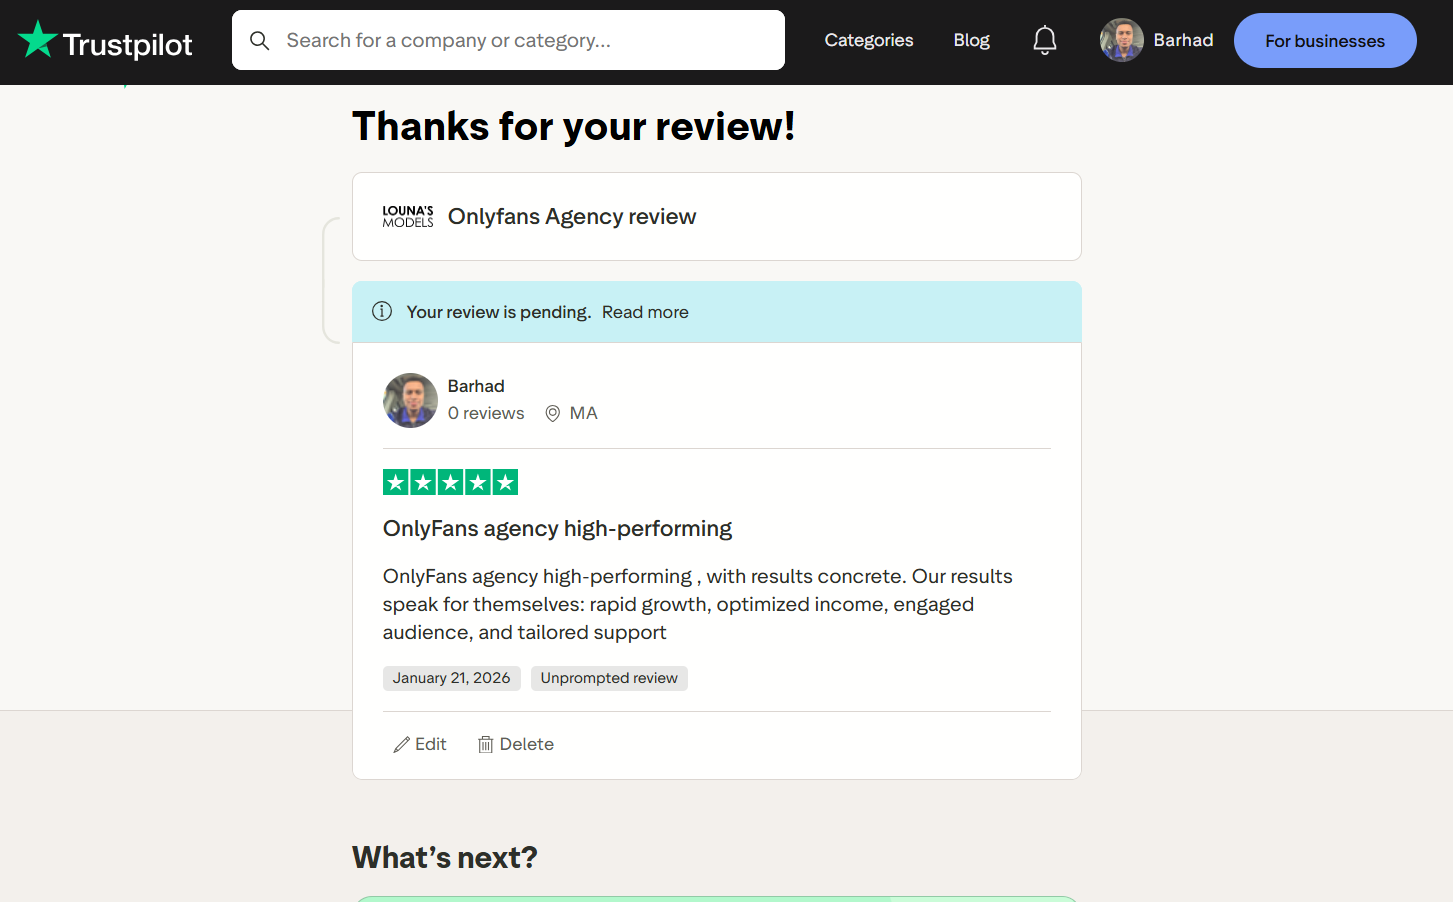Click the five-star rating image

click(x=450, y=483)
